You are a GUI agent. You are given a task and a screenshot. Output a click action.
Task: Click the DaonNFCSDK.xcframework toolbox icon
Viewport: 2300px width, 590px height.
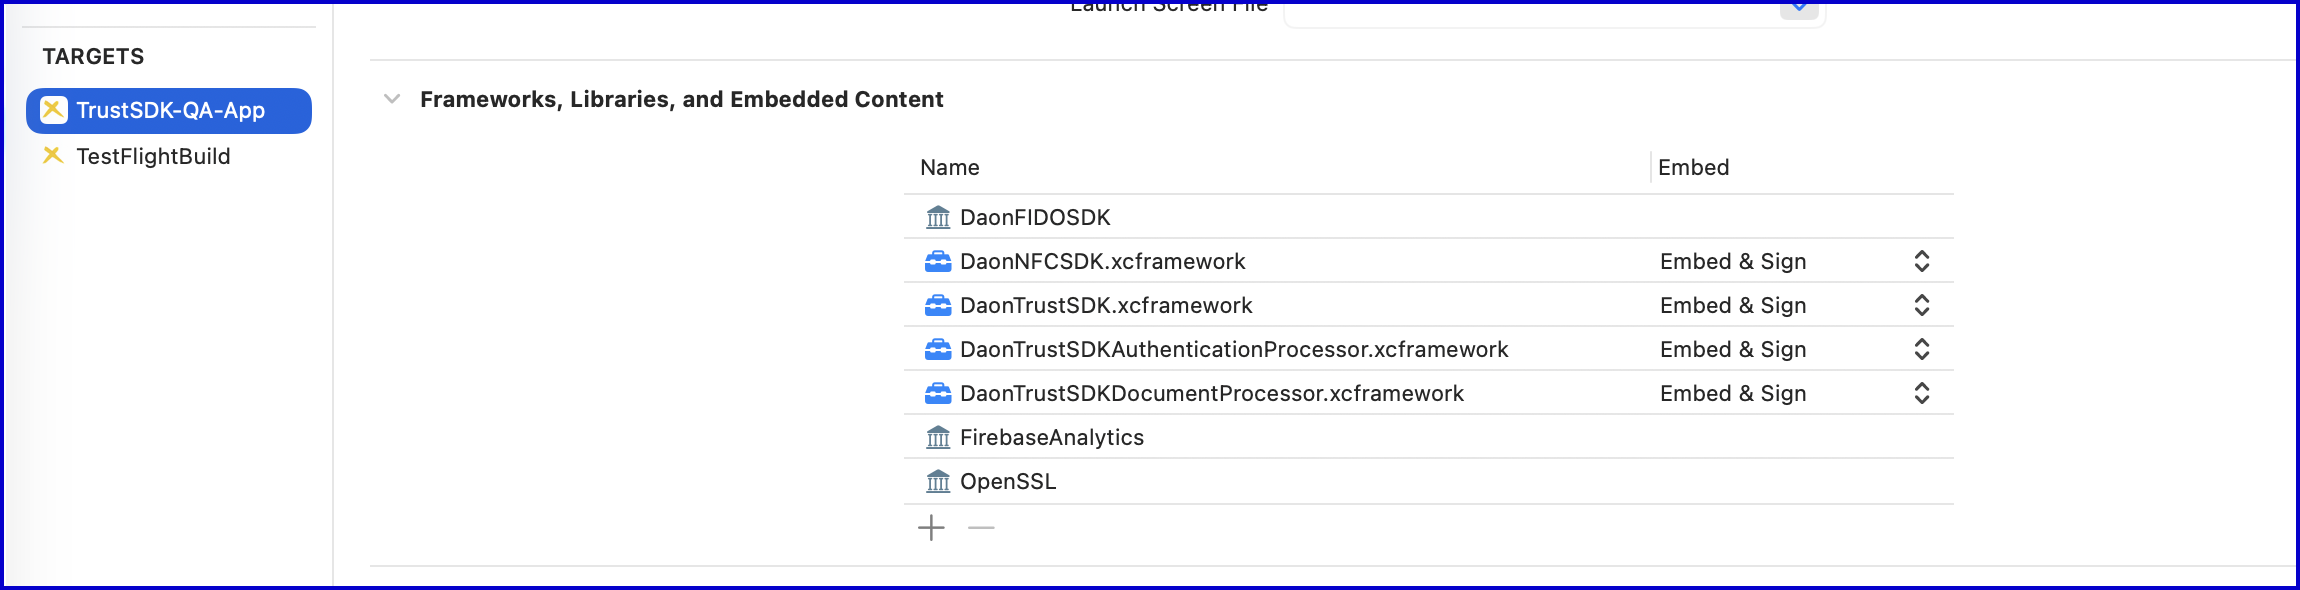pos(938,261)
